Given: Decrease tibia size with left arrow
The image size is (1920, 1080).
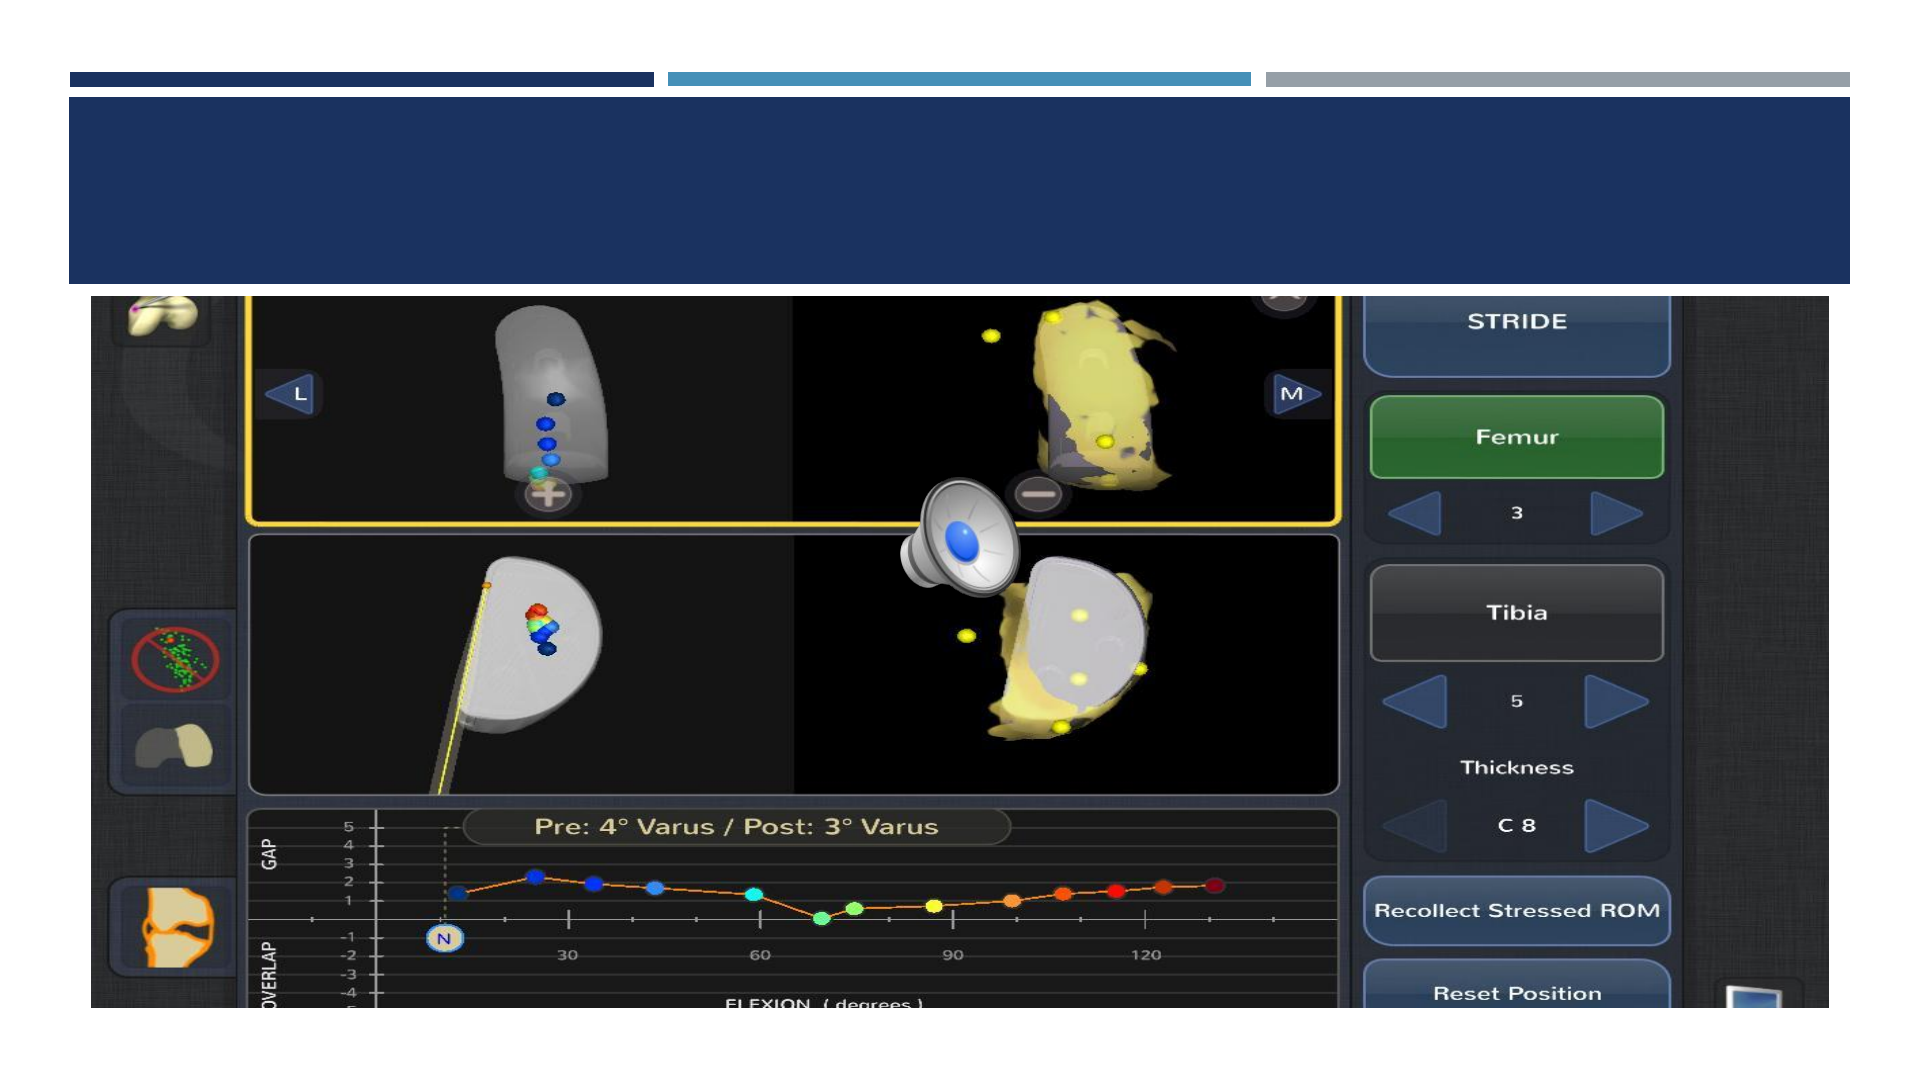Looking at the screenshot, I should coord(1415,701).
